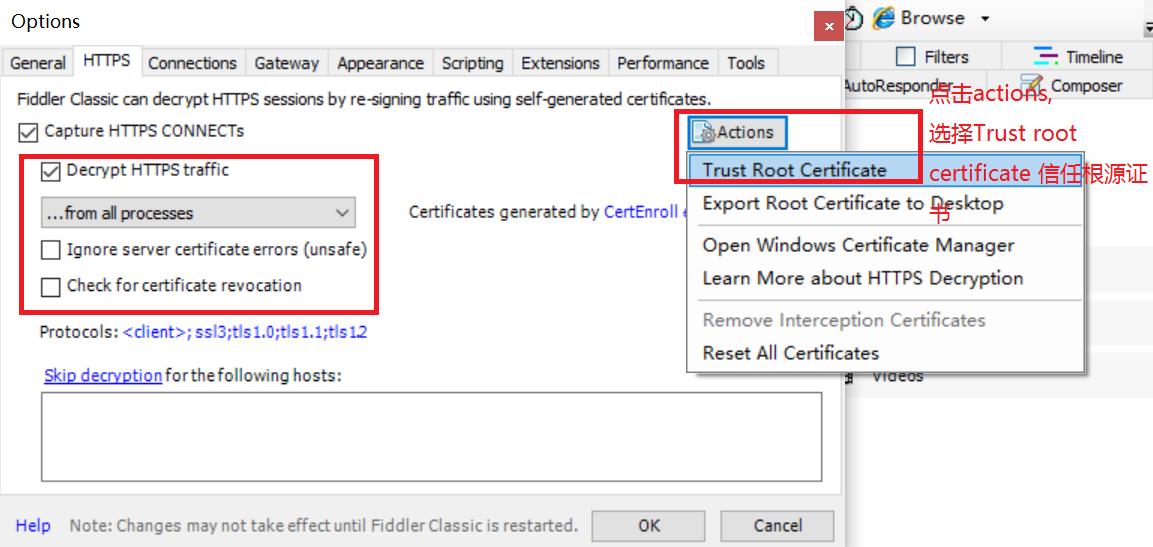Close the Options dialog
1153x547 pixels.
(x=829, y=26)
